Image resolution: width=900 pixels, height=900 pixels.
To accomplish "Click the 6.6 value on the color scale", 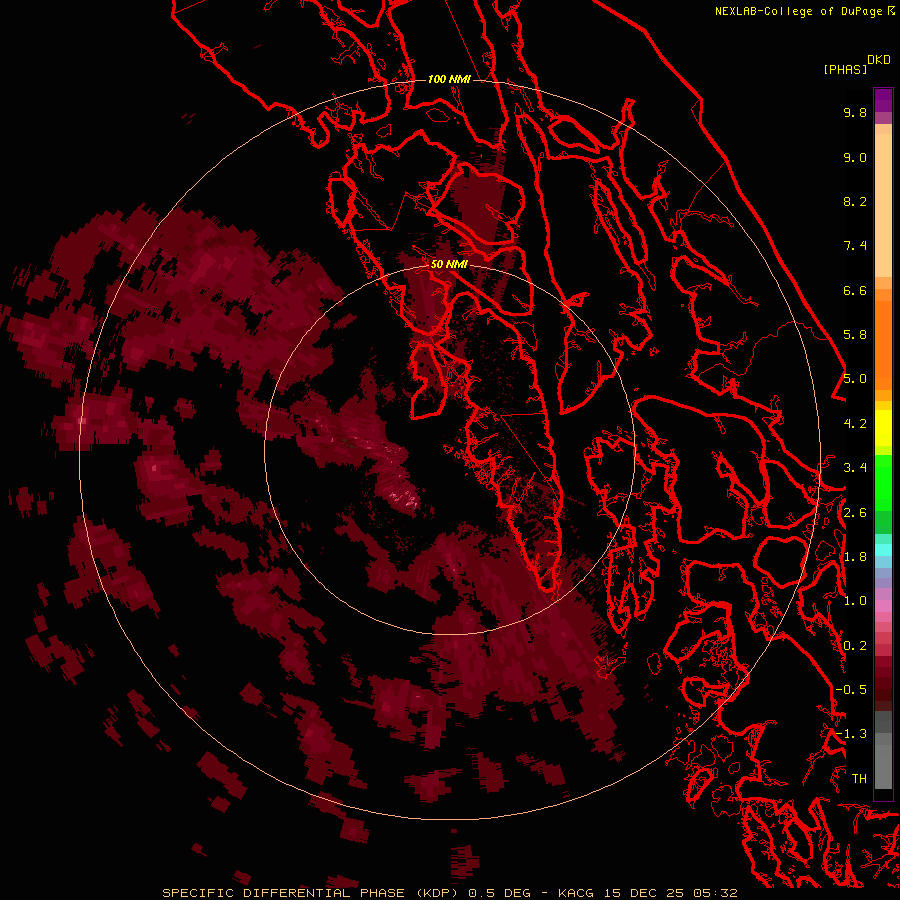I will 855,290.
